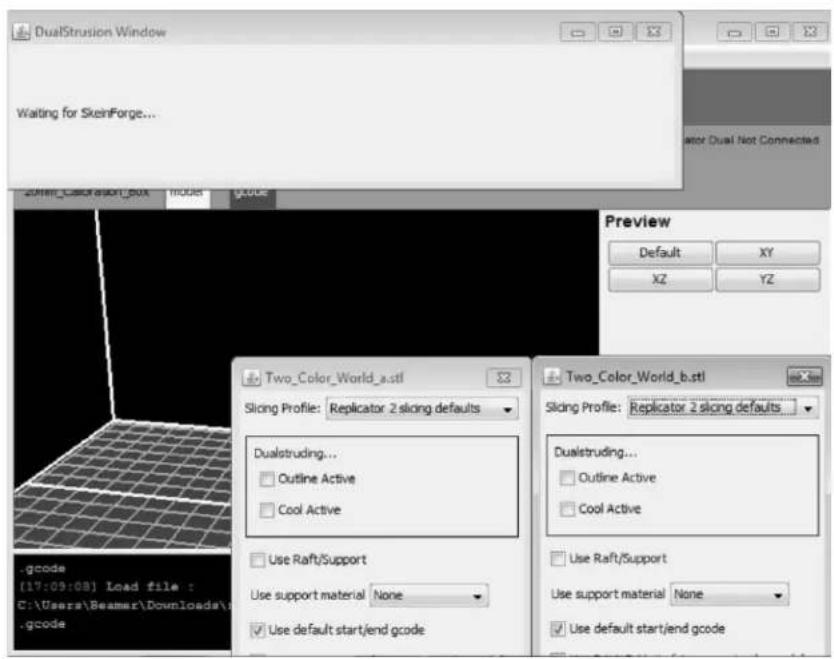Close the Two_Color_World_b.stl dialog
The width and height of the screenshot is (834, 659).
coord(805,377)
